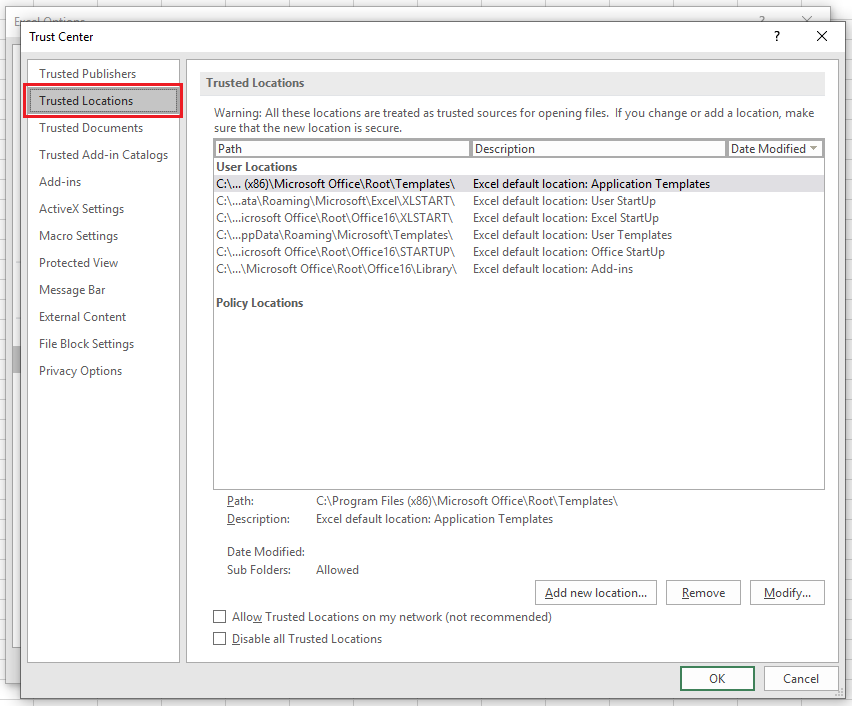Sort list by Path column header
The height and width of the screenshot is (706, 852).
tap(342, 149)
